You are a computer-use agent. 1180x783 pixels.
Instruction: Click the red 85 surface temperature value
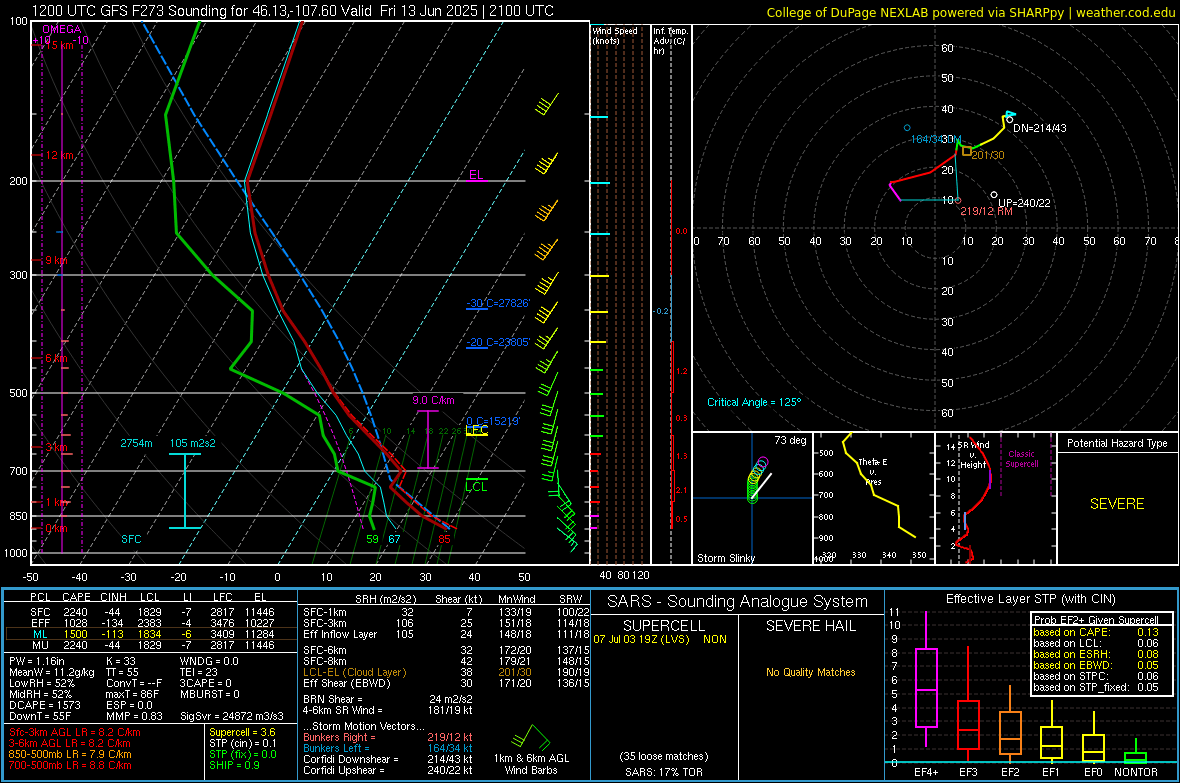point(445,539)
